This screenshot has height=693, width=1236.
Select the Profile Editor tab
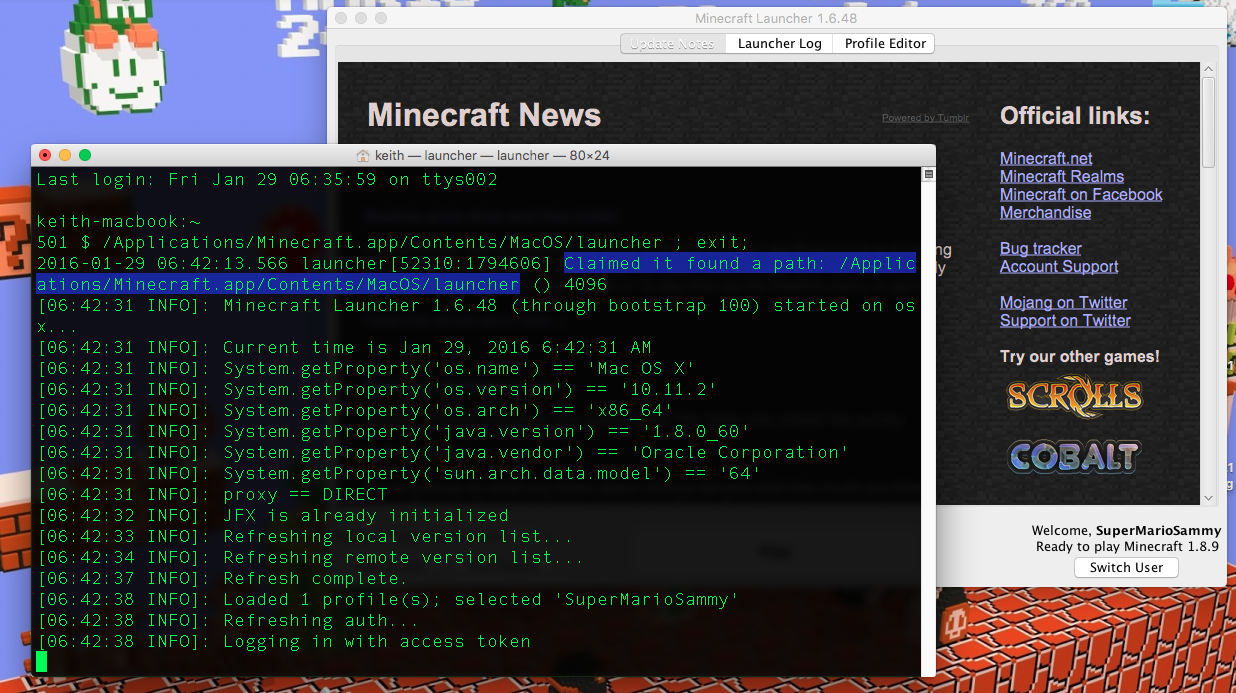tap(886, 44)
